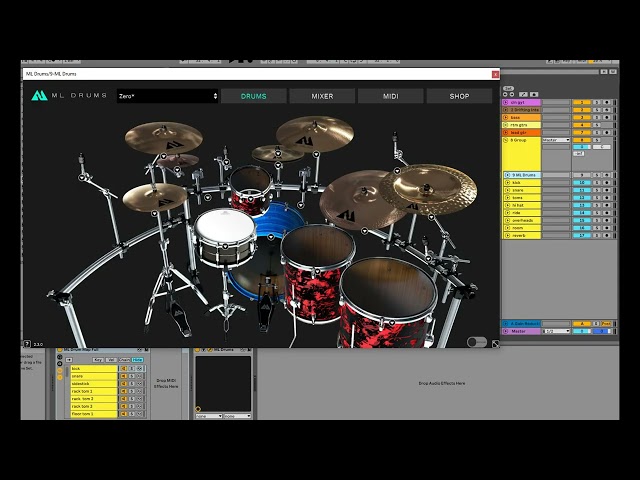Image resolution: width=640 pixels, height=480 pixels.
Task: Adjust the Master track cyan volume slider
Action: 582,331
